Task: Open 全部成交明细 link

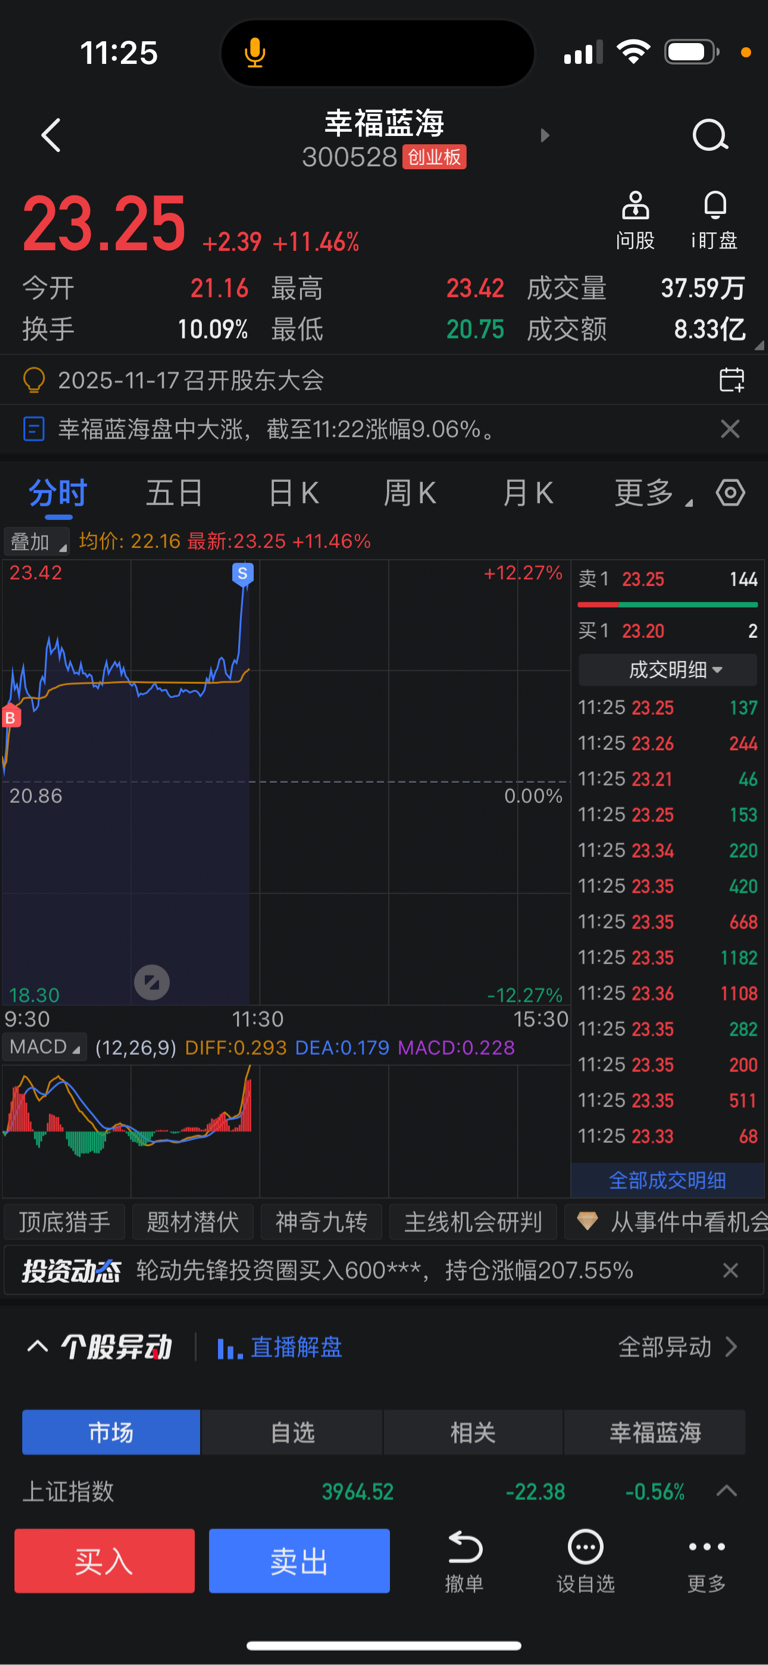Action: pyautogui.click(x=668, y=1180)
